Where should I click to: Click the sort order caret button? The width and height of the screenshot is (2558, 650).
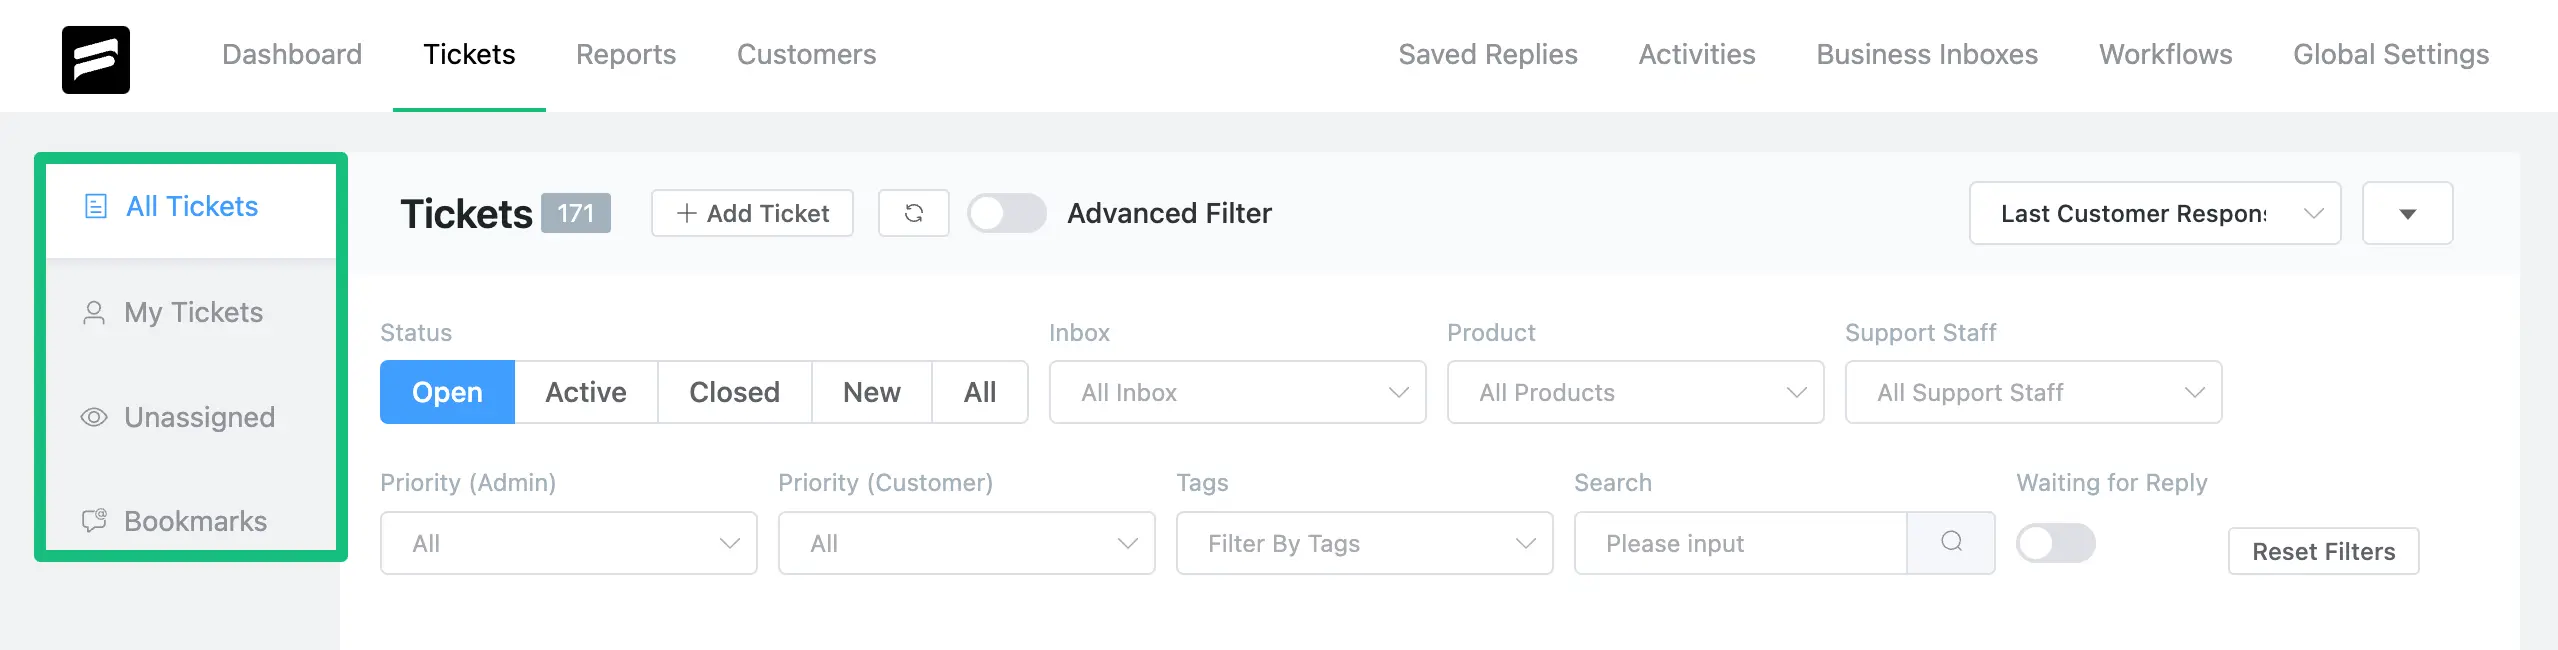click(2407, 213)
